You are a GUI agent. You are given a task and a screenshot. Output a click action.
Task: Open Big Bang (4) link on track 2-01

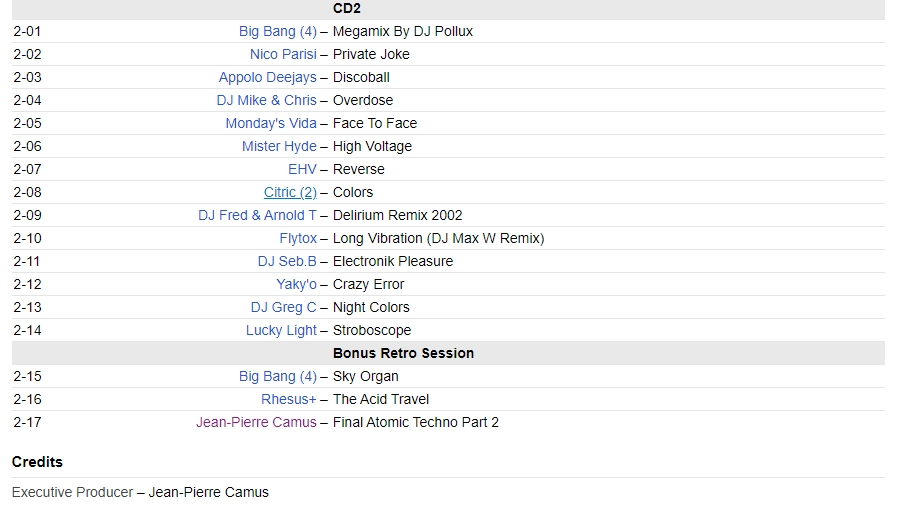click(x=278, y=31)
